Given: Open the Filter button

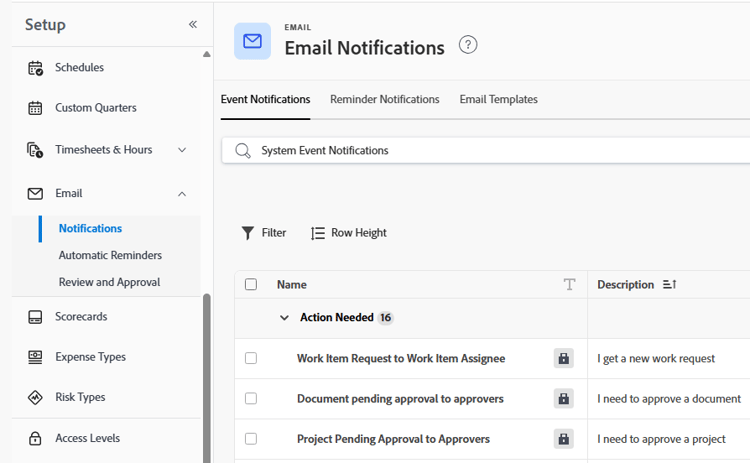Looking at the screenshot, I should point(264,233).
